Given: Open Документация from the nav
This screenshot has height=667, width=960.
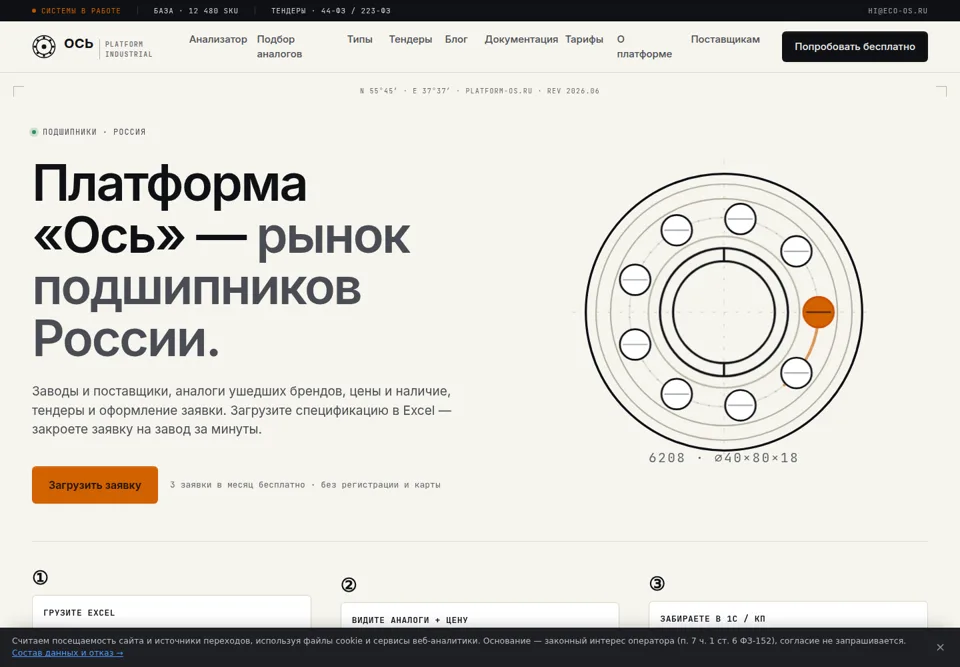Looking at the screenshot, I should point(521,39).
